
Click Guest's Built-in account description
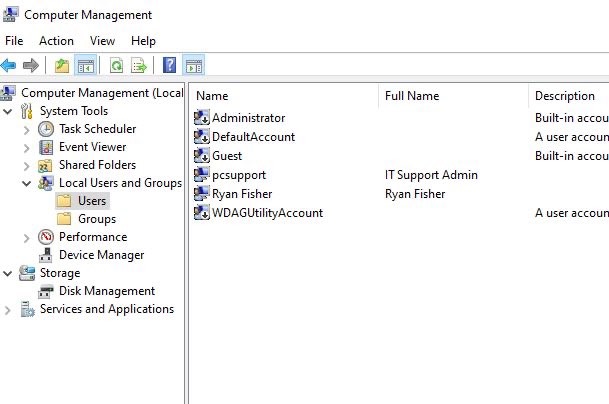coord(572,156)
